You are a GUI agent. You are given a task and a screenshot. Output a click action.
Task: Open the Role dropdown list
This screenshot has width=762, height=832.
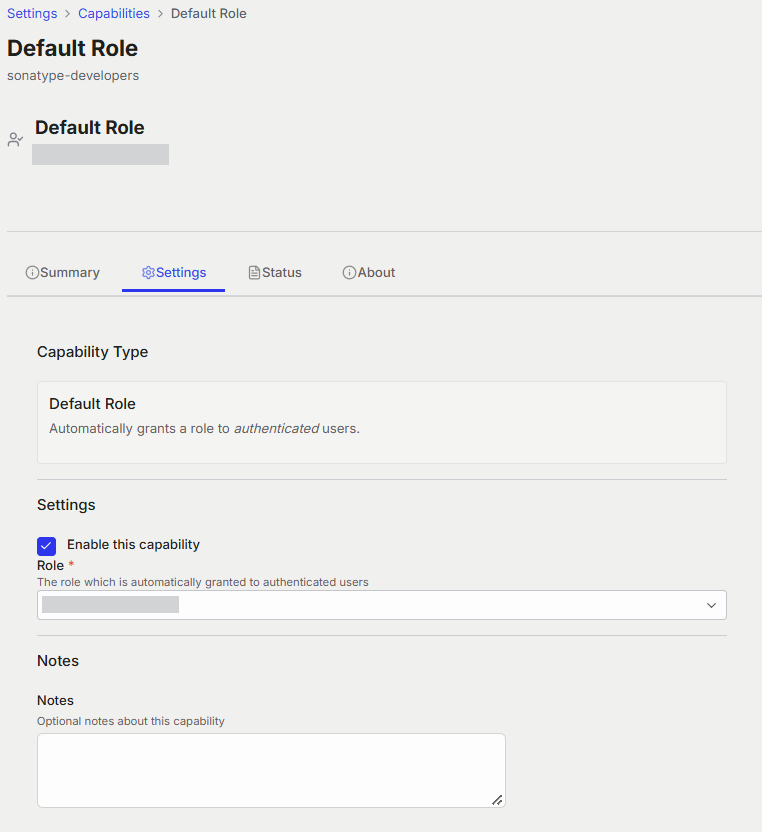(382, 605)
